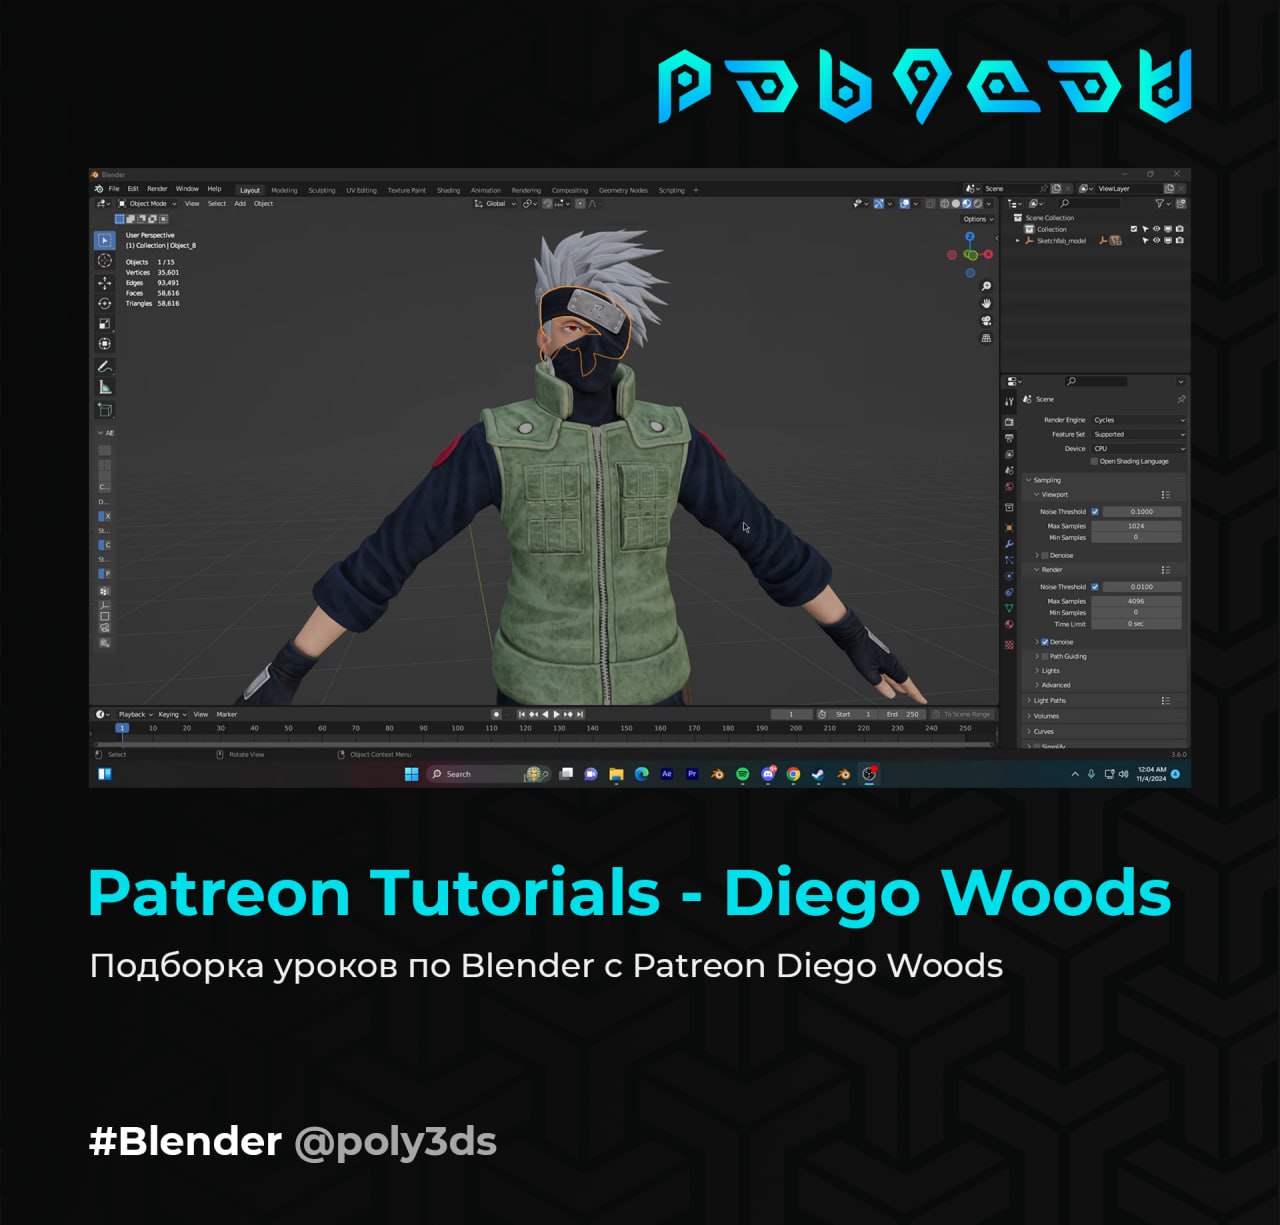Open the Object Mode dropdown
1280x1225 pixels.
click(x=147, y=203)
